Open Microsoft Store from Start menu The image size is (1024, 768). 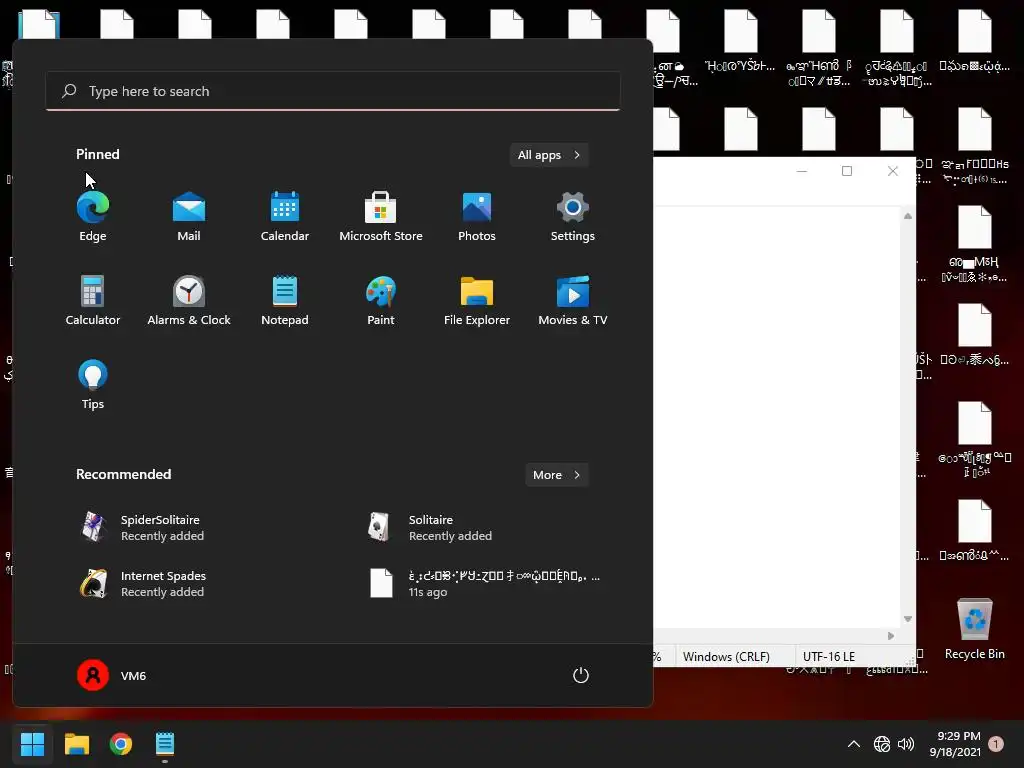(381, 217)
